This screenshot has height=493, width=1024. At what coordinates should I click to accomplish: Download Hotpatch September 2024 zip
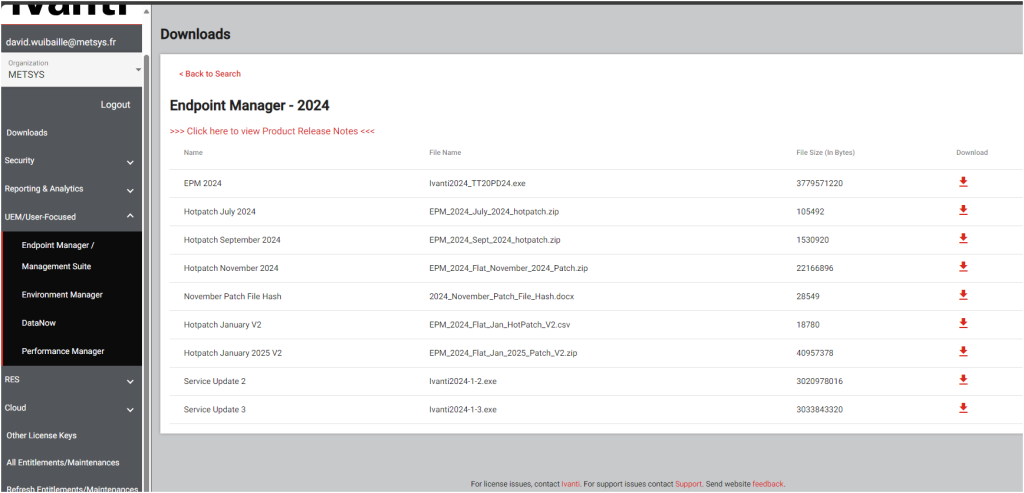tap(963, 238)
